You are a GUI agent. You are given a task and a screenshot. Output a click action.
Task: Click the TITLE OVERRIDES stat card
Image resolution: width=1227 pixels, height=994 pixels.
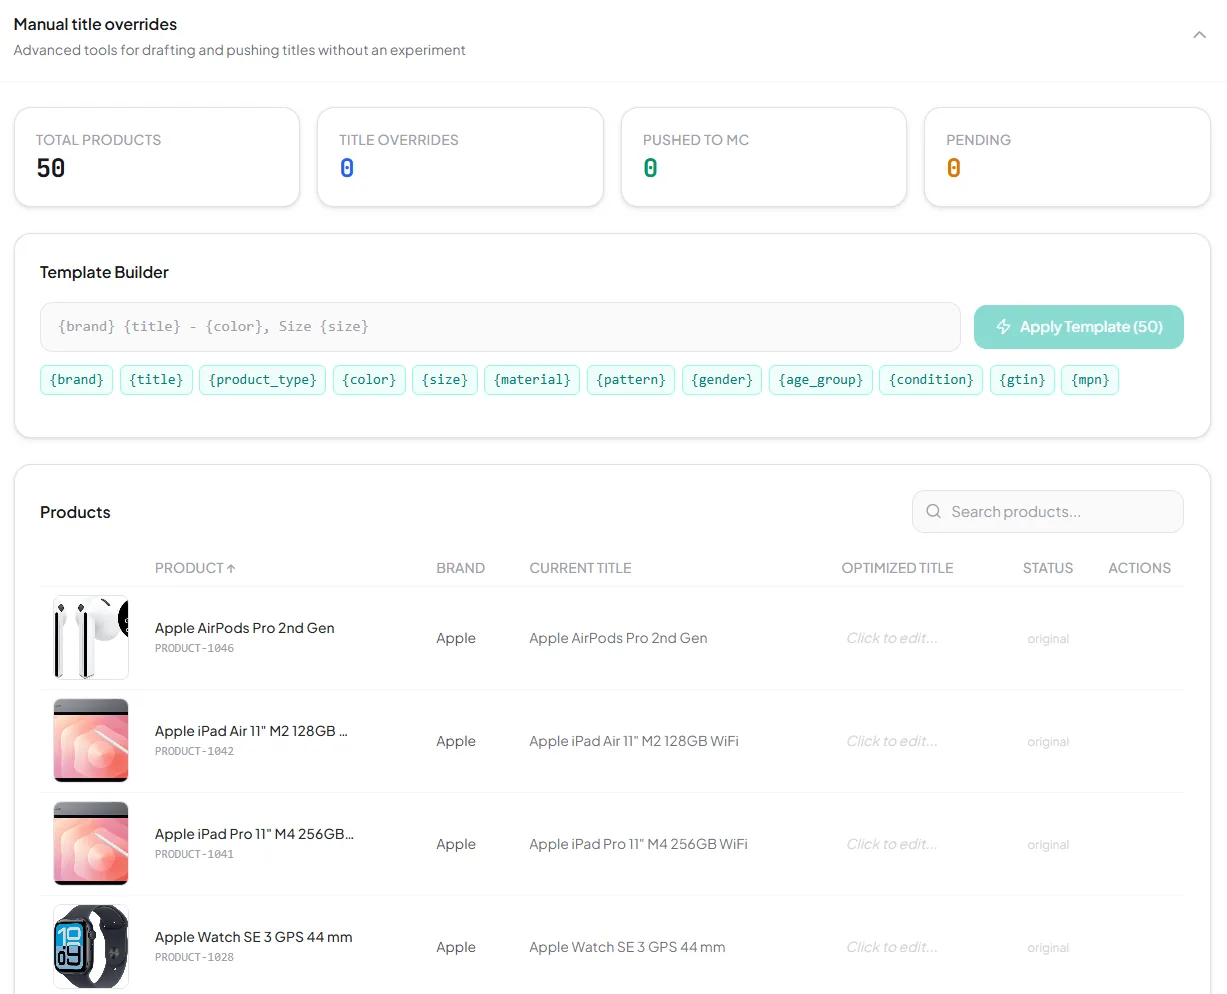coord(460,157)
